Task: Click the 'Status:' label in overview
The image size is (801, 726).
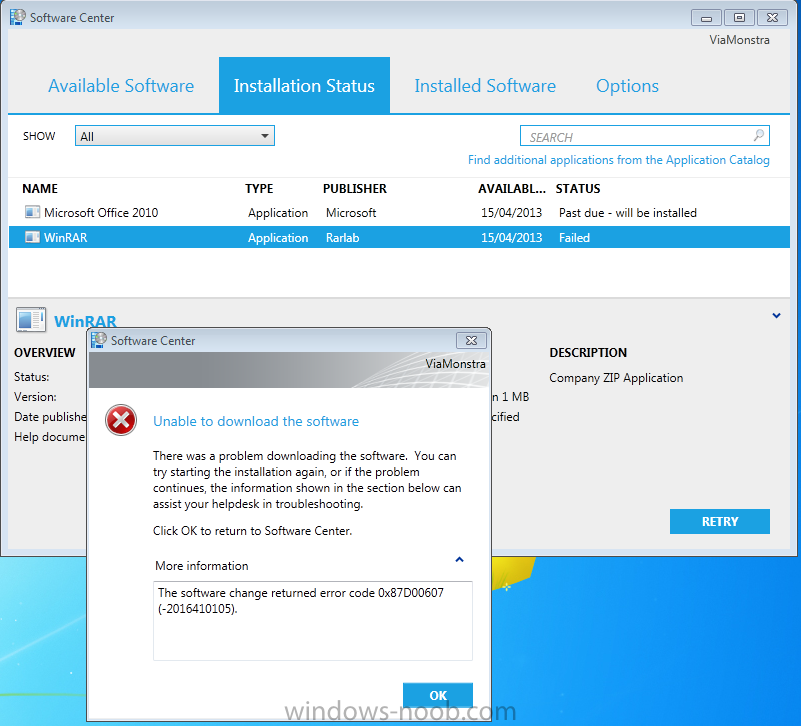Action: [32, 377]
